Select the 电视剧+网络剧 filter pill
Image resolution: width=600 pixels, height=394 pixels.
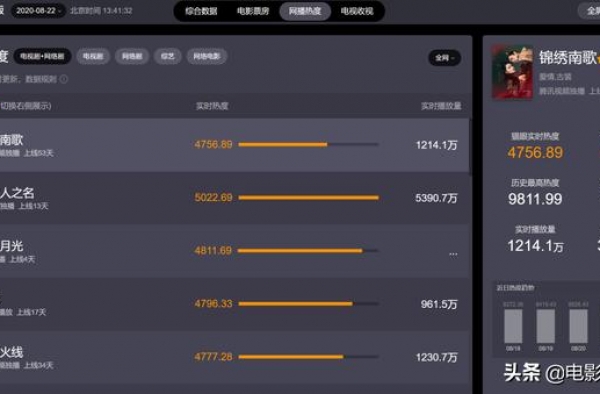click(x=42, y=56)
